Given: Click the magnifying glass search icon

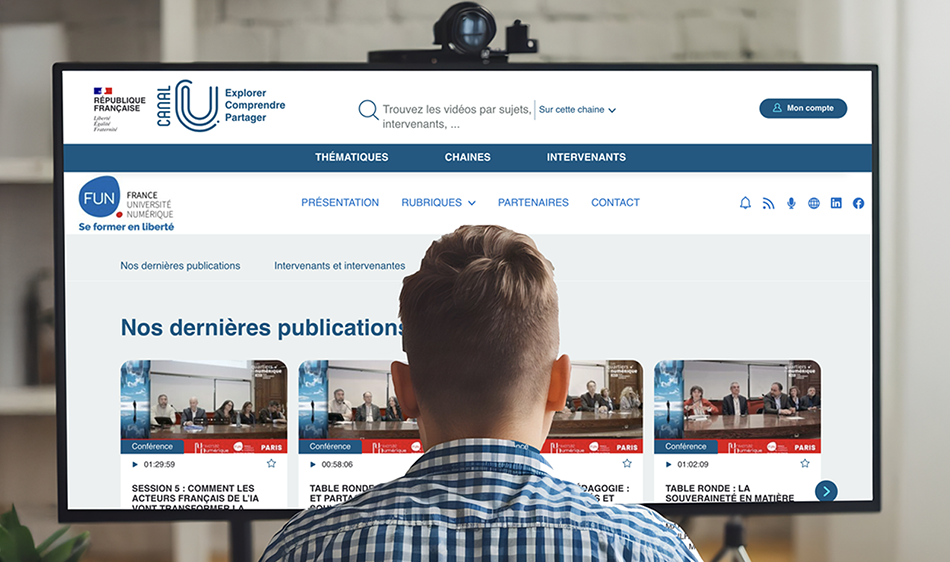Looking at the screenshot, I should 368,110.
